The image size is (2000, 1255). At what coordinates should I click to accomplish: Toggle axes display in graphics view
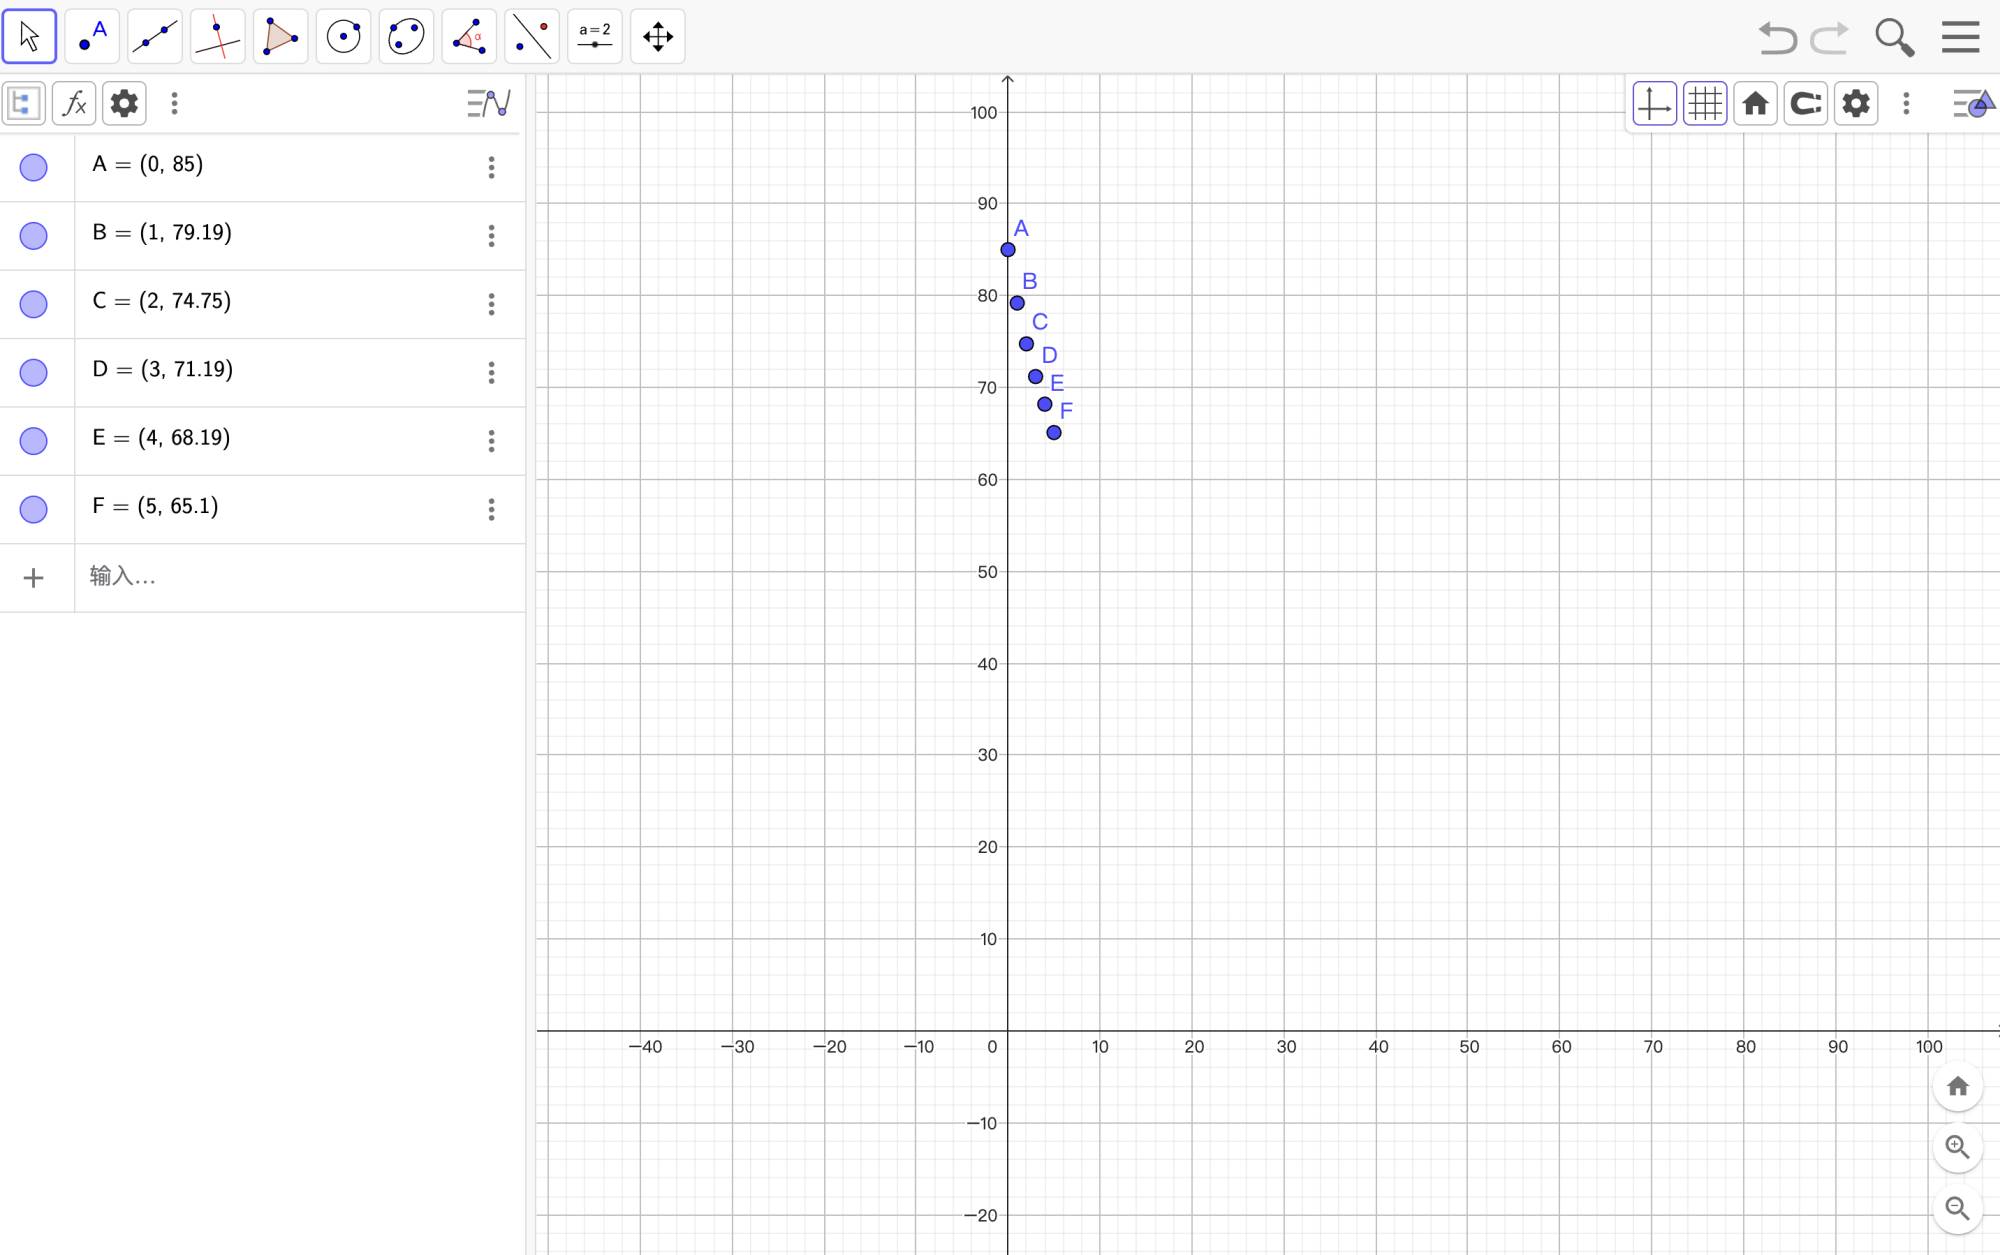(x=1654, y=103)
